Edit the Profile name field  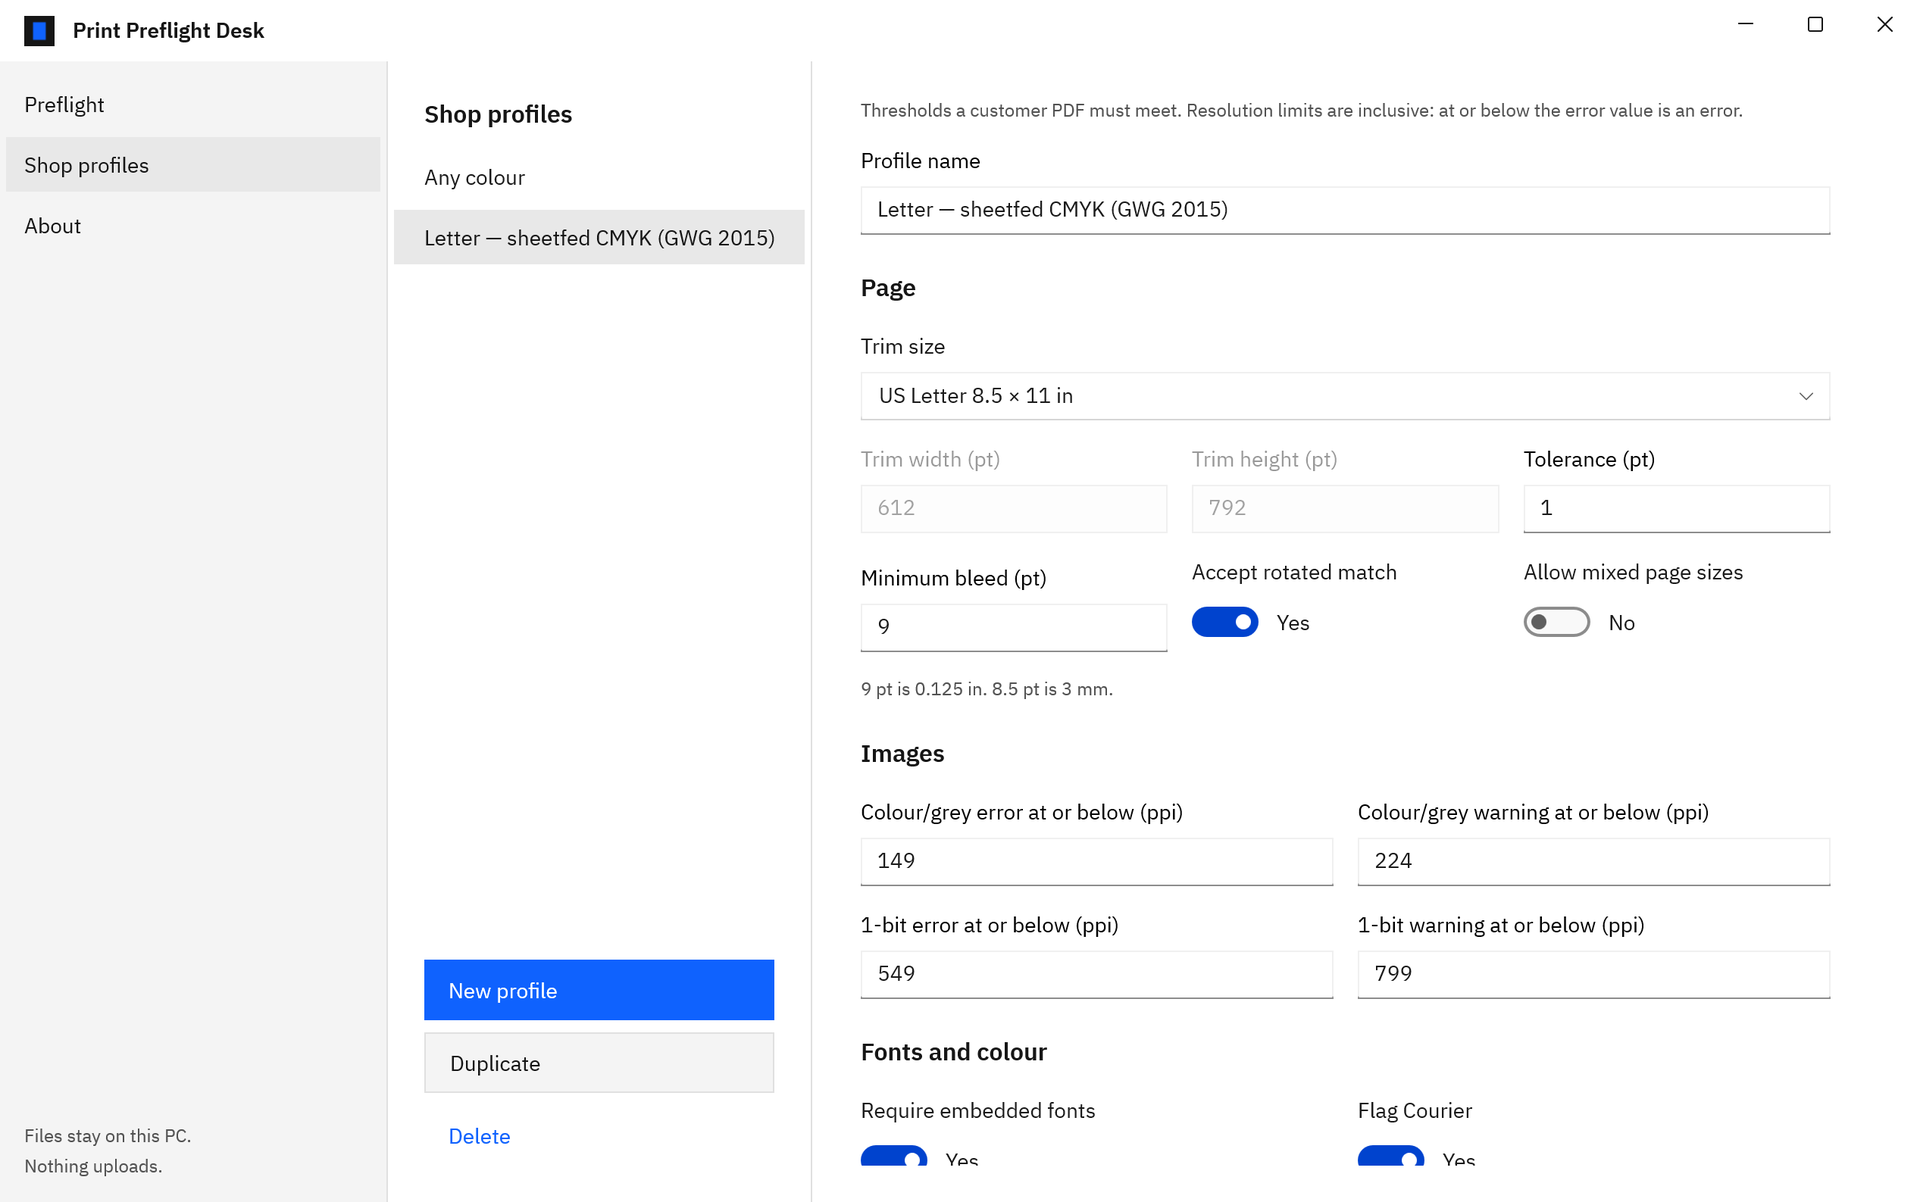click(1345, 210)
